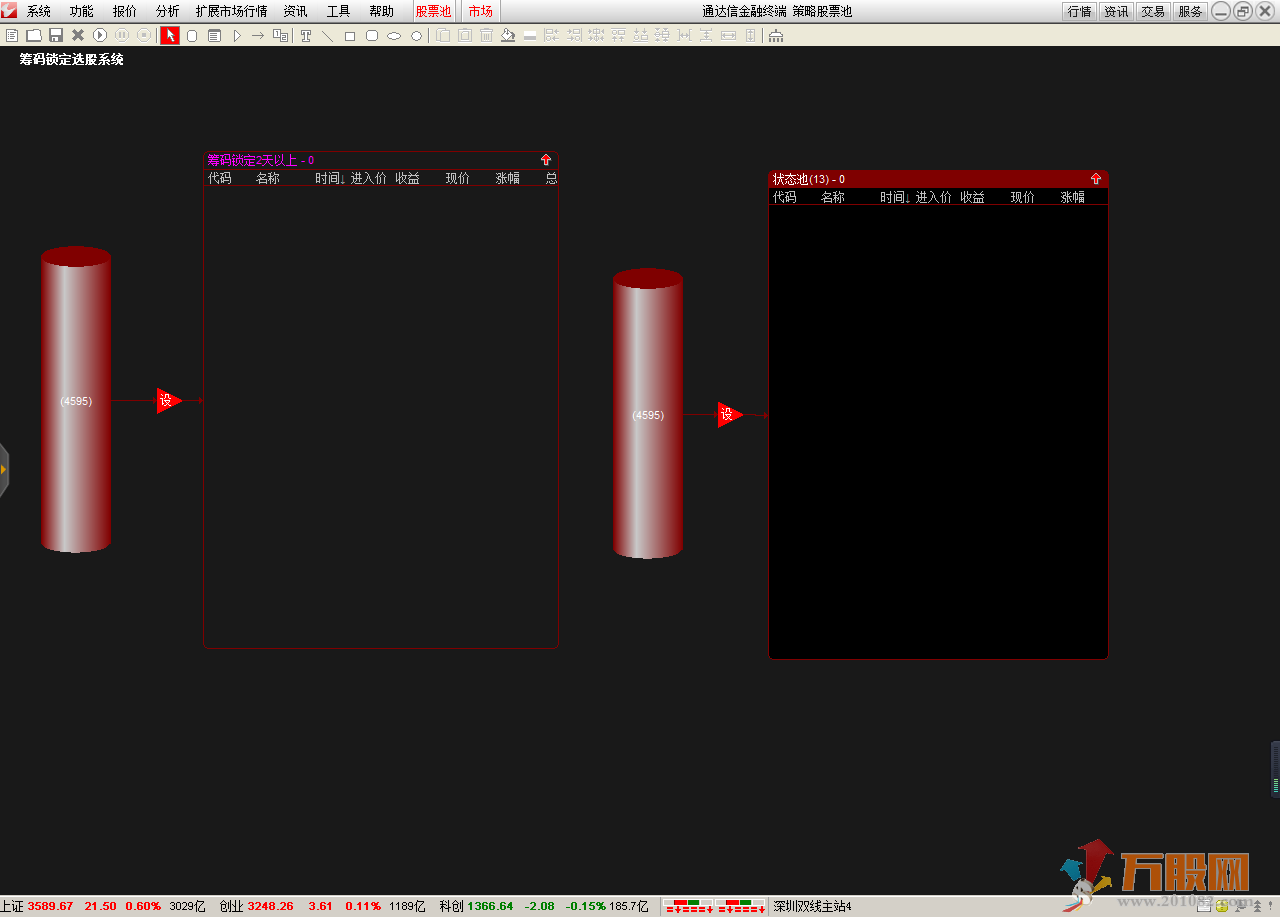Click the 行情 button at top right
Viewport: 1280px width, 918px height.
(x=1079, y=11)
